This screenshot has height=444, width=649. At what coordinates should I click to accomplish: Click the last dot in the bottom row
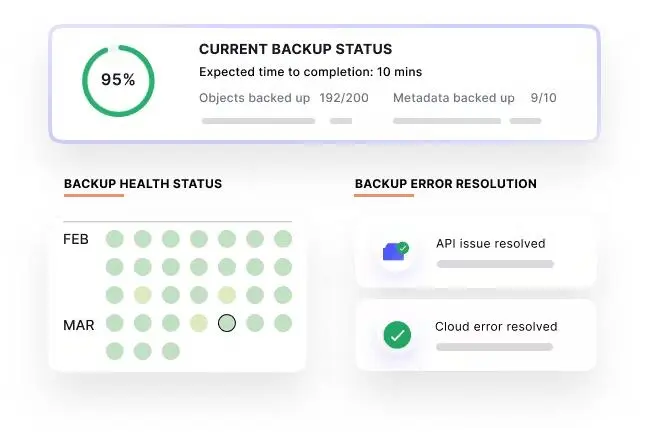(171, 351)
